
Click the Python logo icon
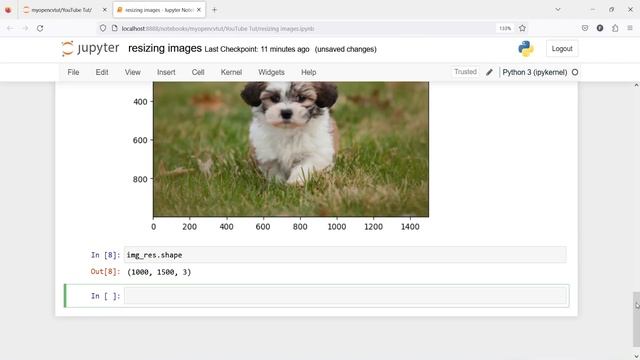(x=526, y=49)
